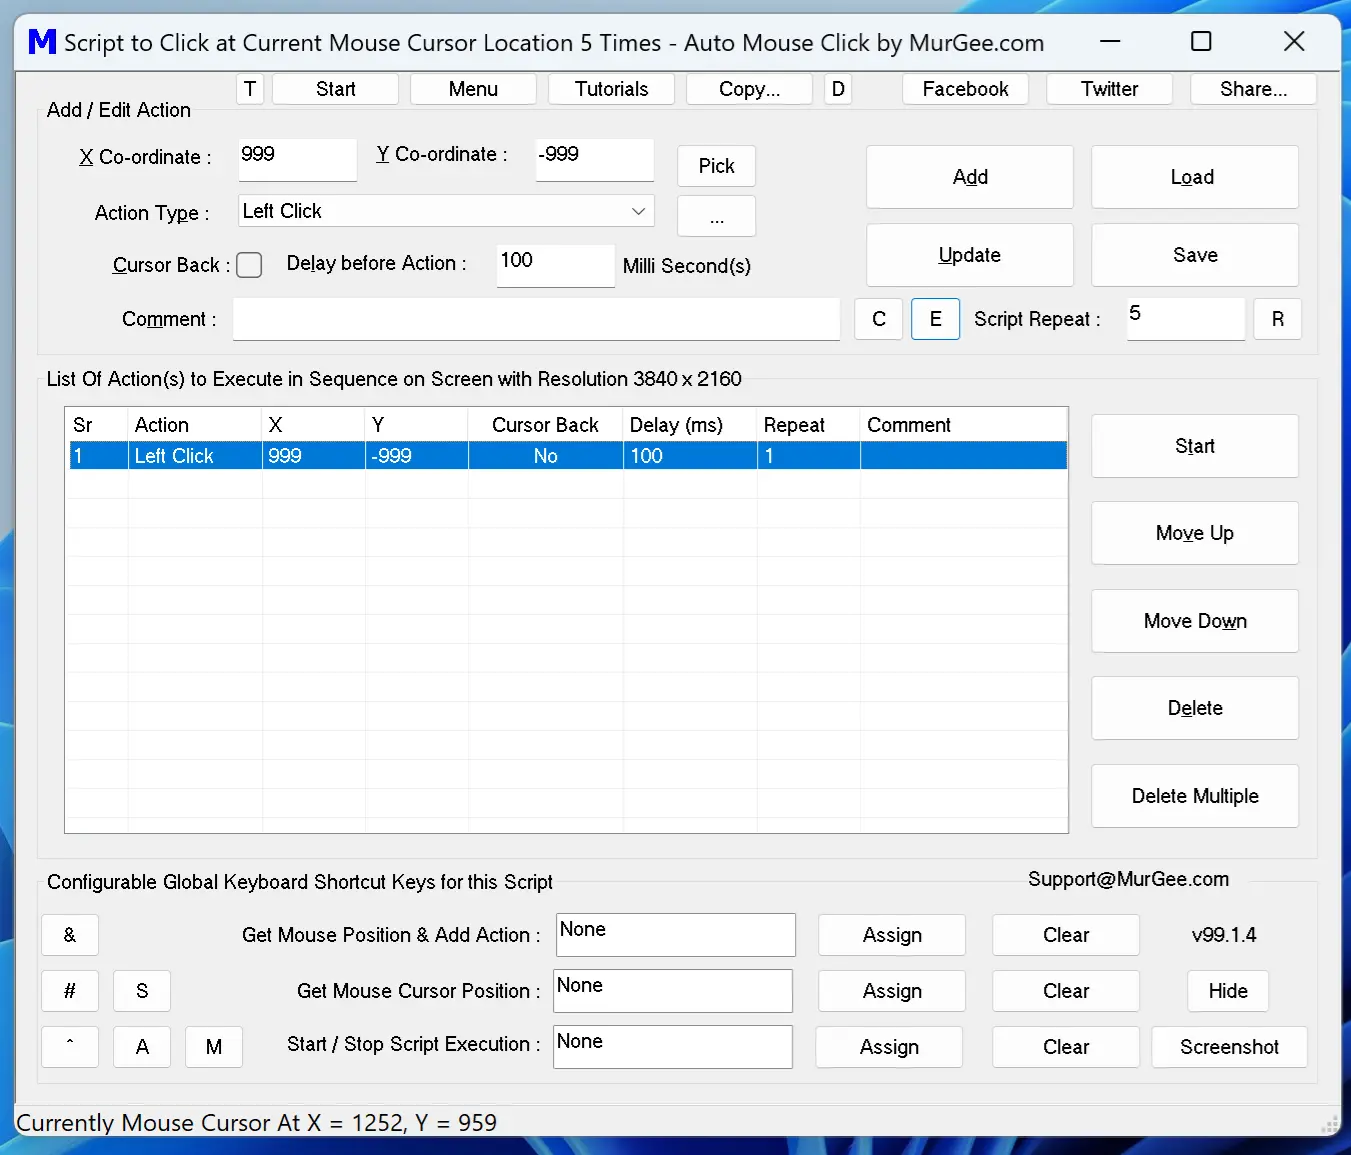Take a Screenshot using the bottom button

coord(1229,1047)
